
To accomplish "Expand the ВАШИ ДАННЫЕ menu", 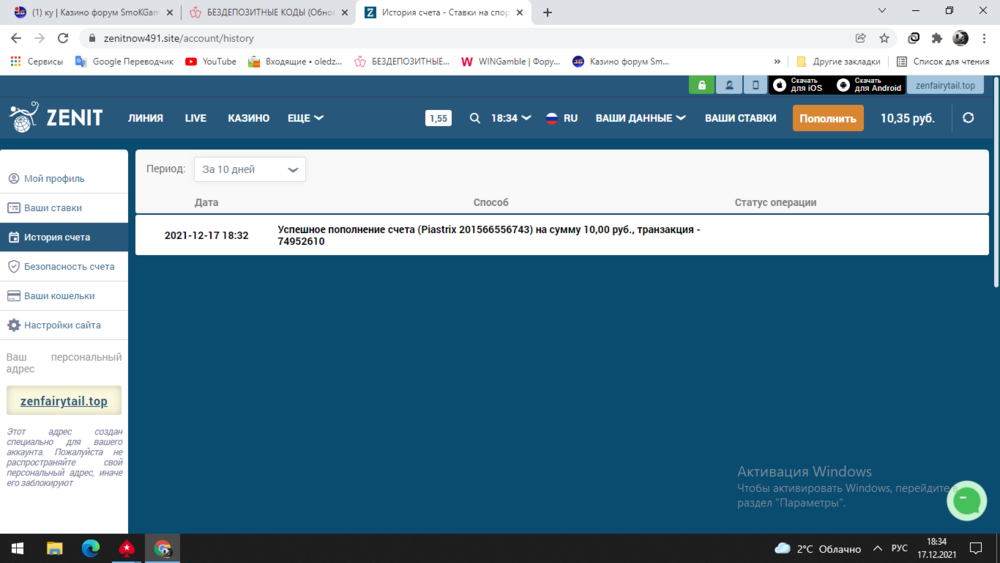I will coord(640,118).
